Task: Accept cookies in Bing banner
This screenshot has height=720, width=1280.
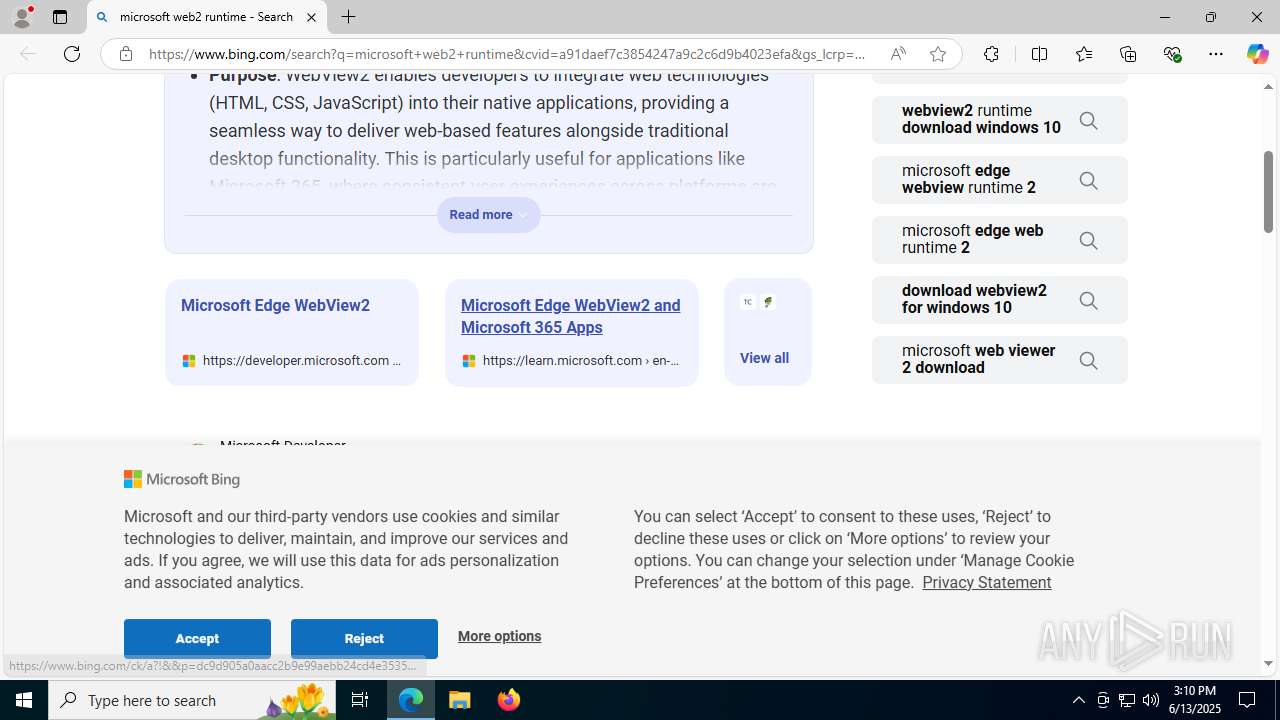Action: click(x=197, y=638)
